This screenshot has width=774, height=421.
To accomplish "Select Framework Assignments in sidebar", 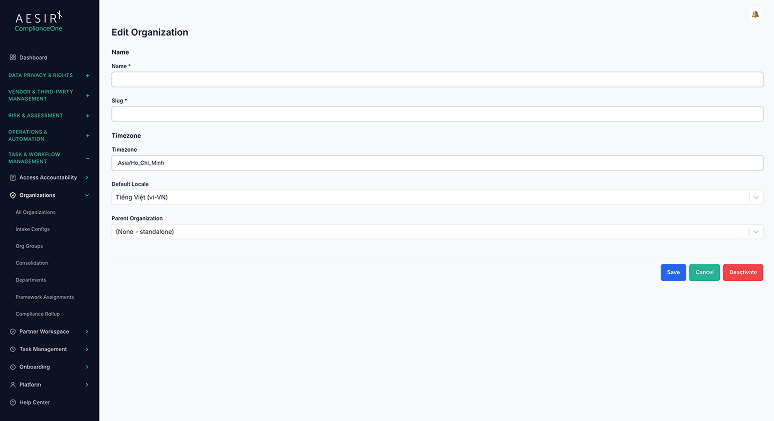I will pyautogui.click(x=44, y=297).
